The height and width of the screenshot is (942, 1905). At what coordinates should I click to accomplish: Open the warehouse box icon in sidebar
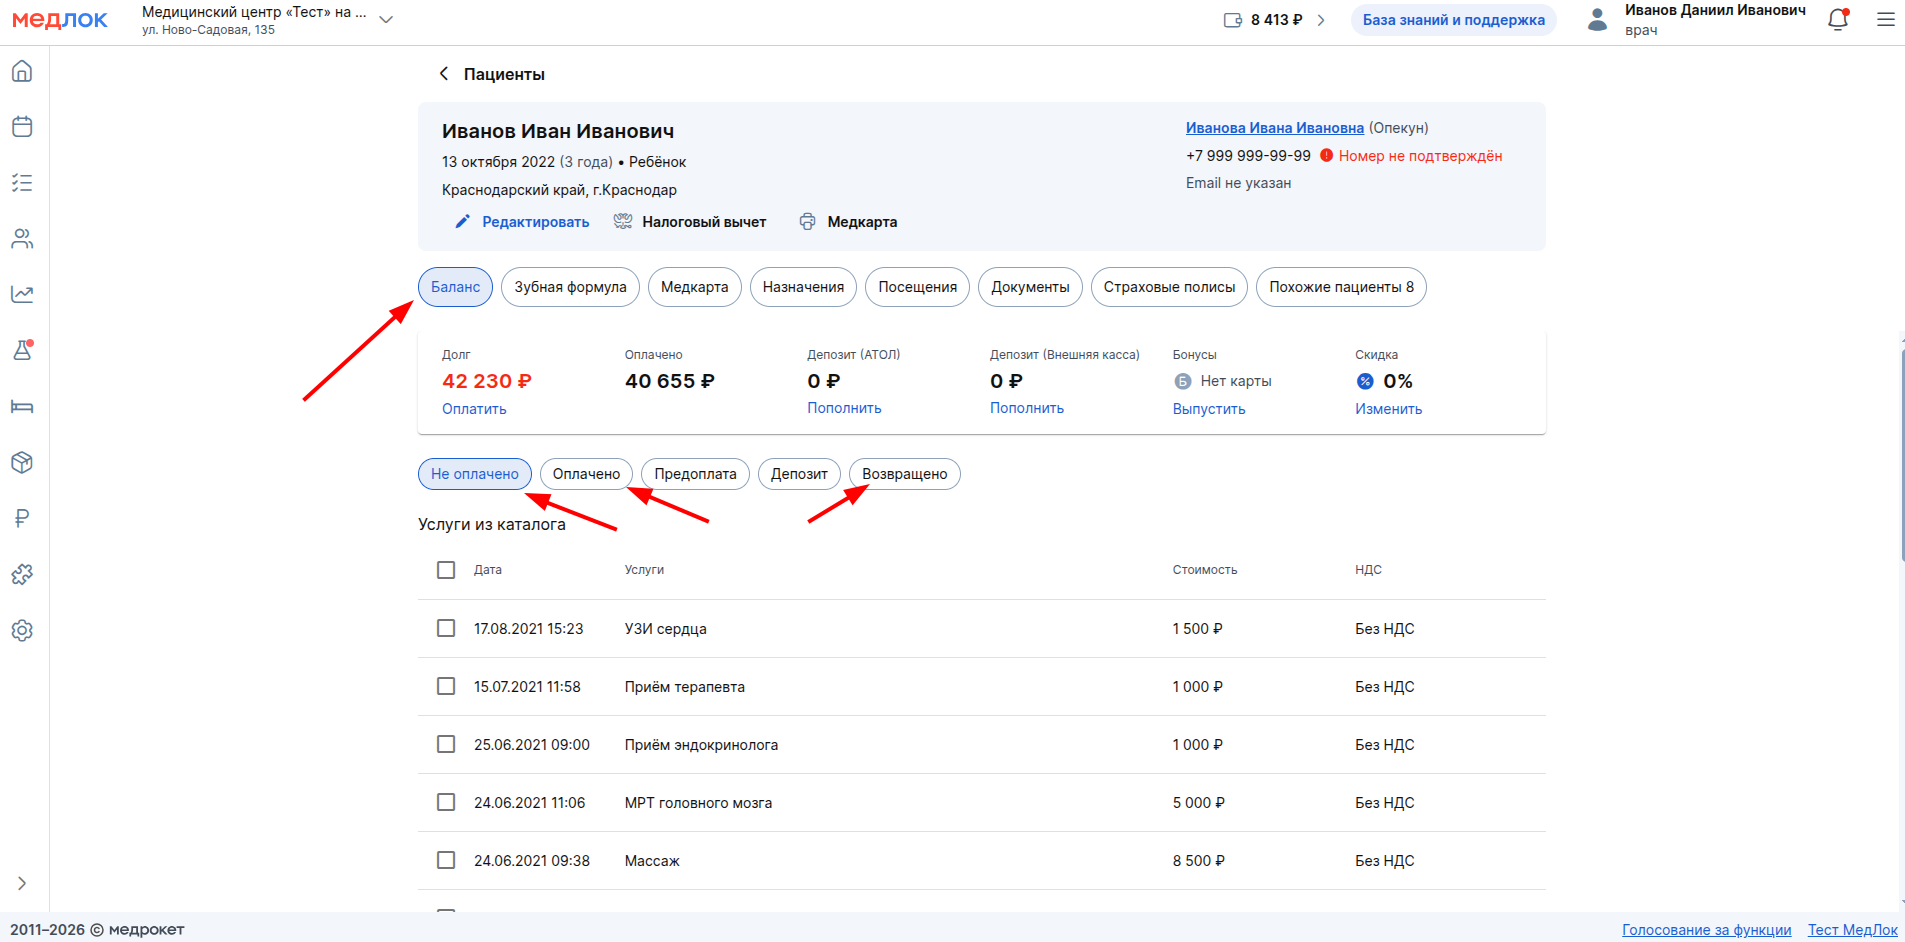22,462
